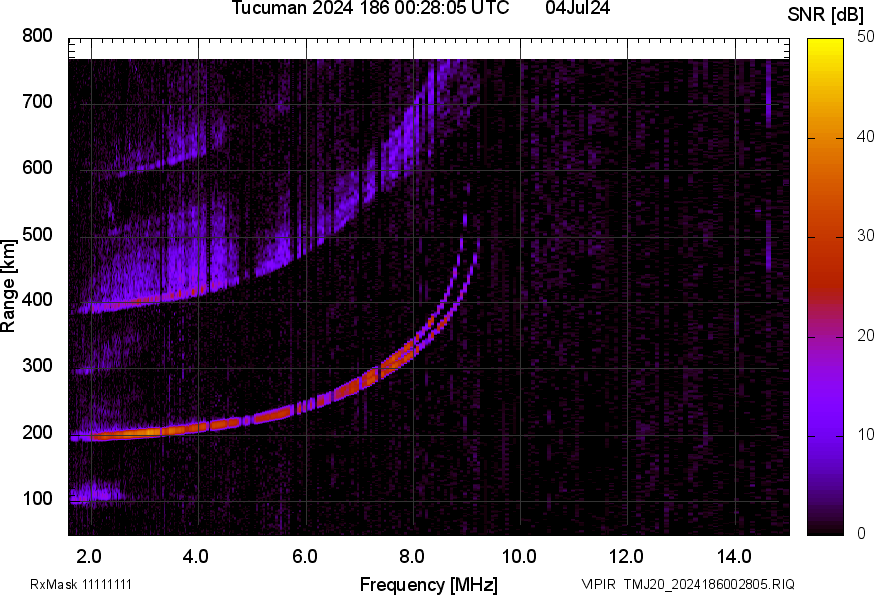
Task: Click the file name 'TMJ20_2024186002805.RIQ'
Action: pyautogui.click(x=709, y=584)
